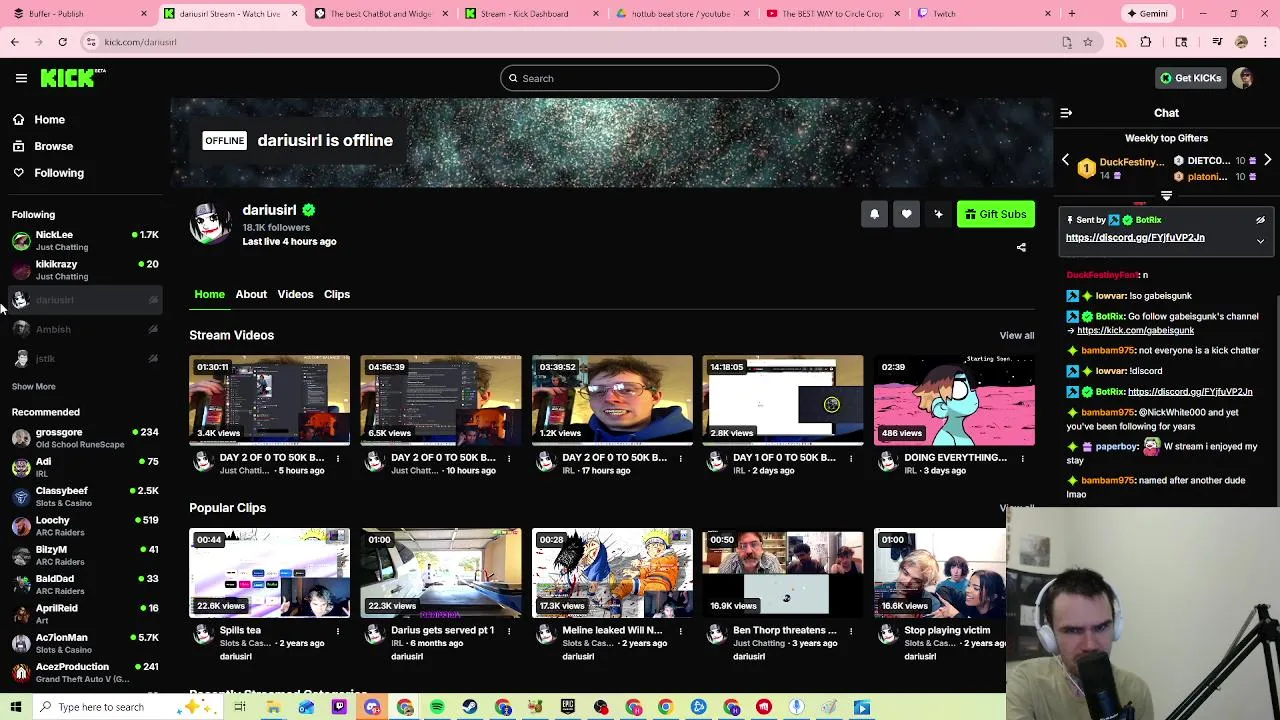Click the Get KICKs button
Image resolution: width=1280 pixels, height=720 pixels.
[1190, 78]
